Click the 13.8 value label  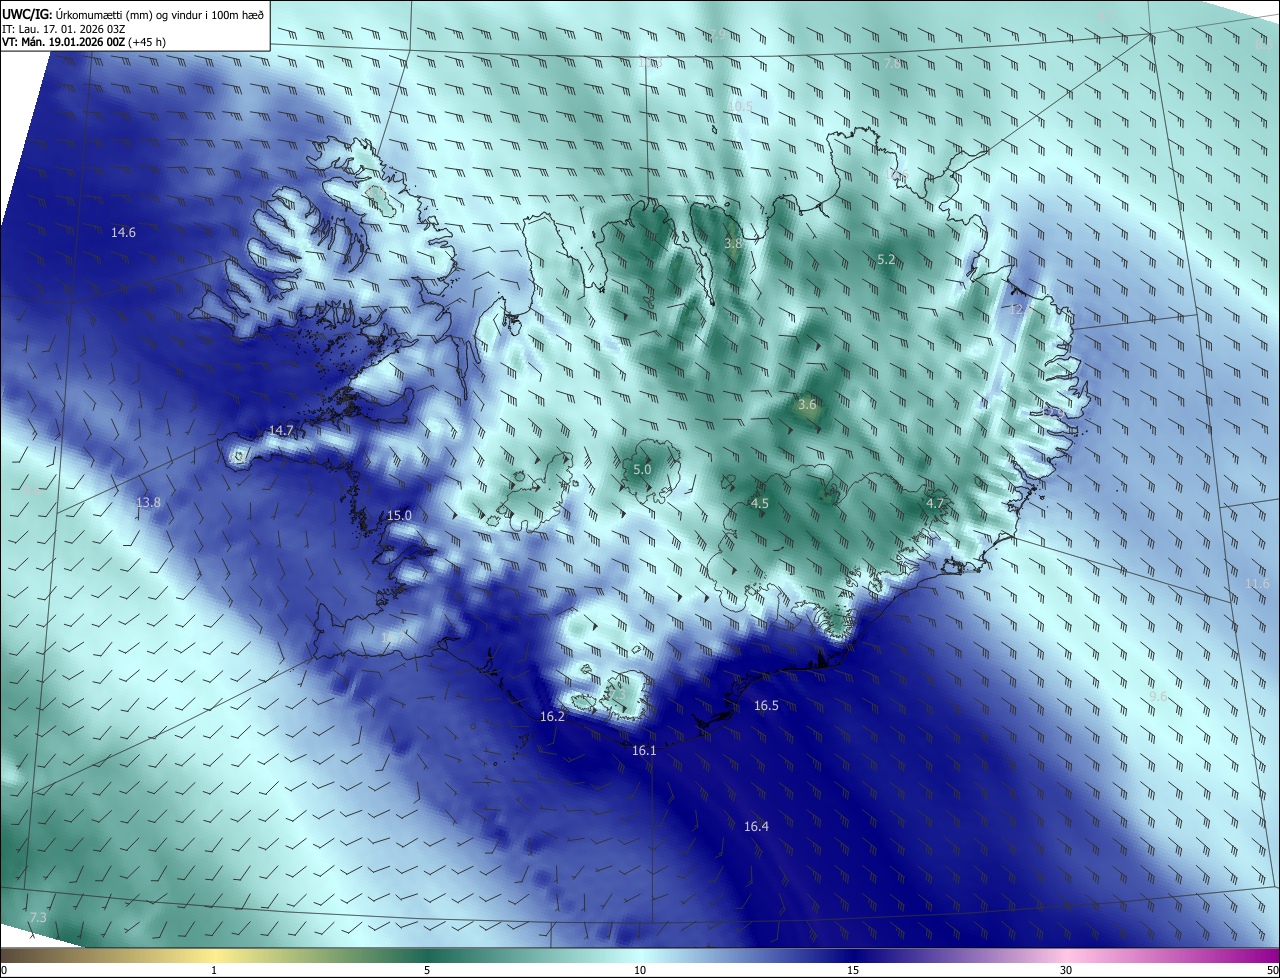[x=148, y=502]
